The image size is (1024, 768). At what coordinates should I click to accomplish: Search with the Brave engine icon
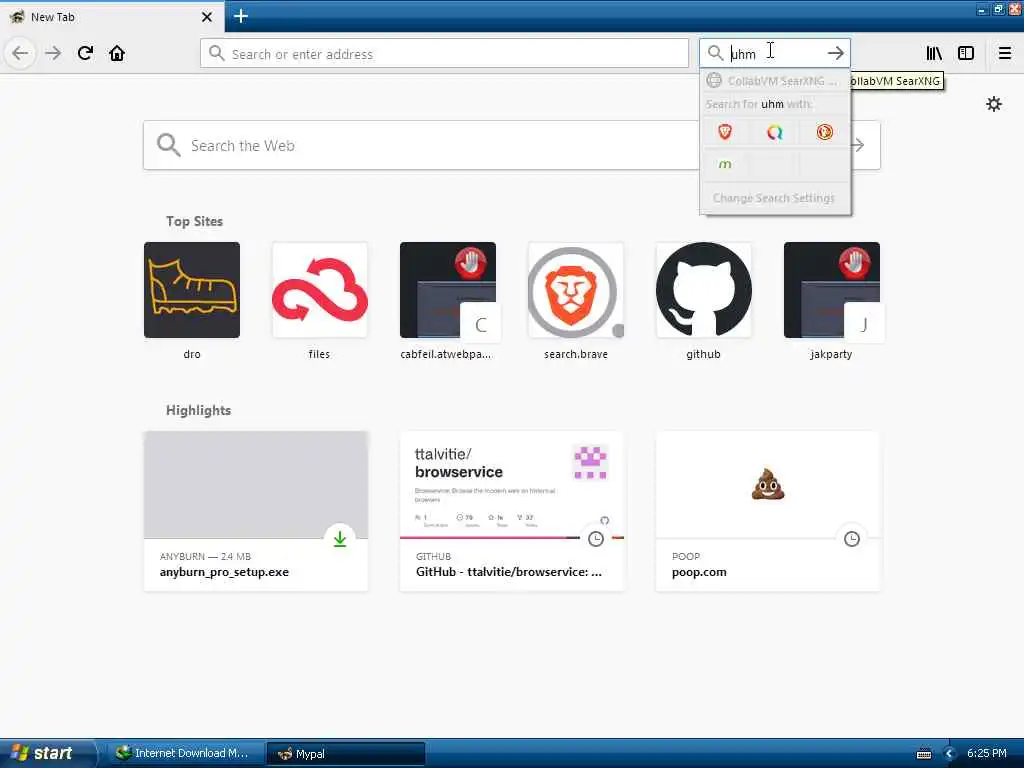725,133
